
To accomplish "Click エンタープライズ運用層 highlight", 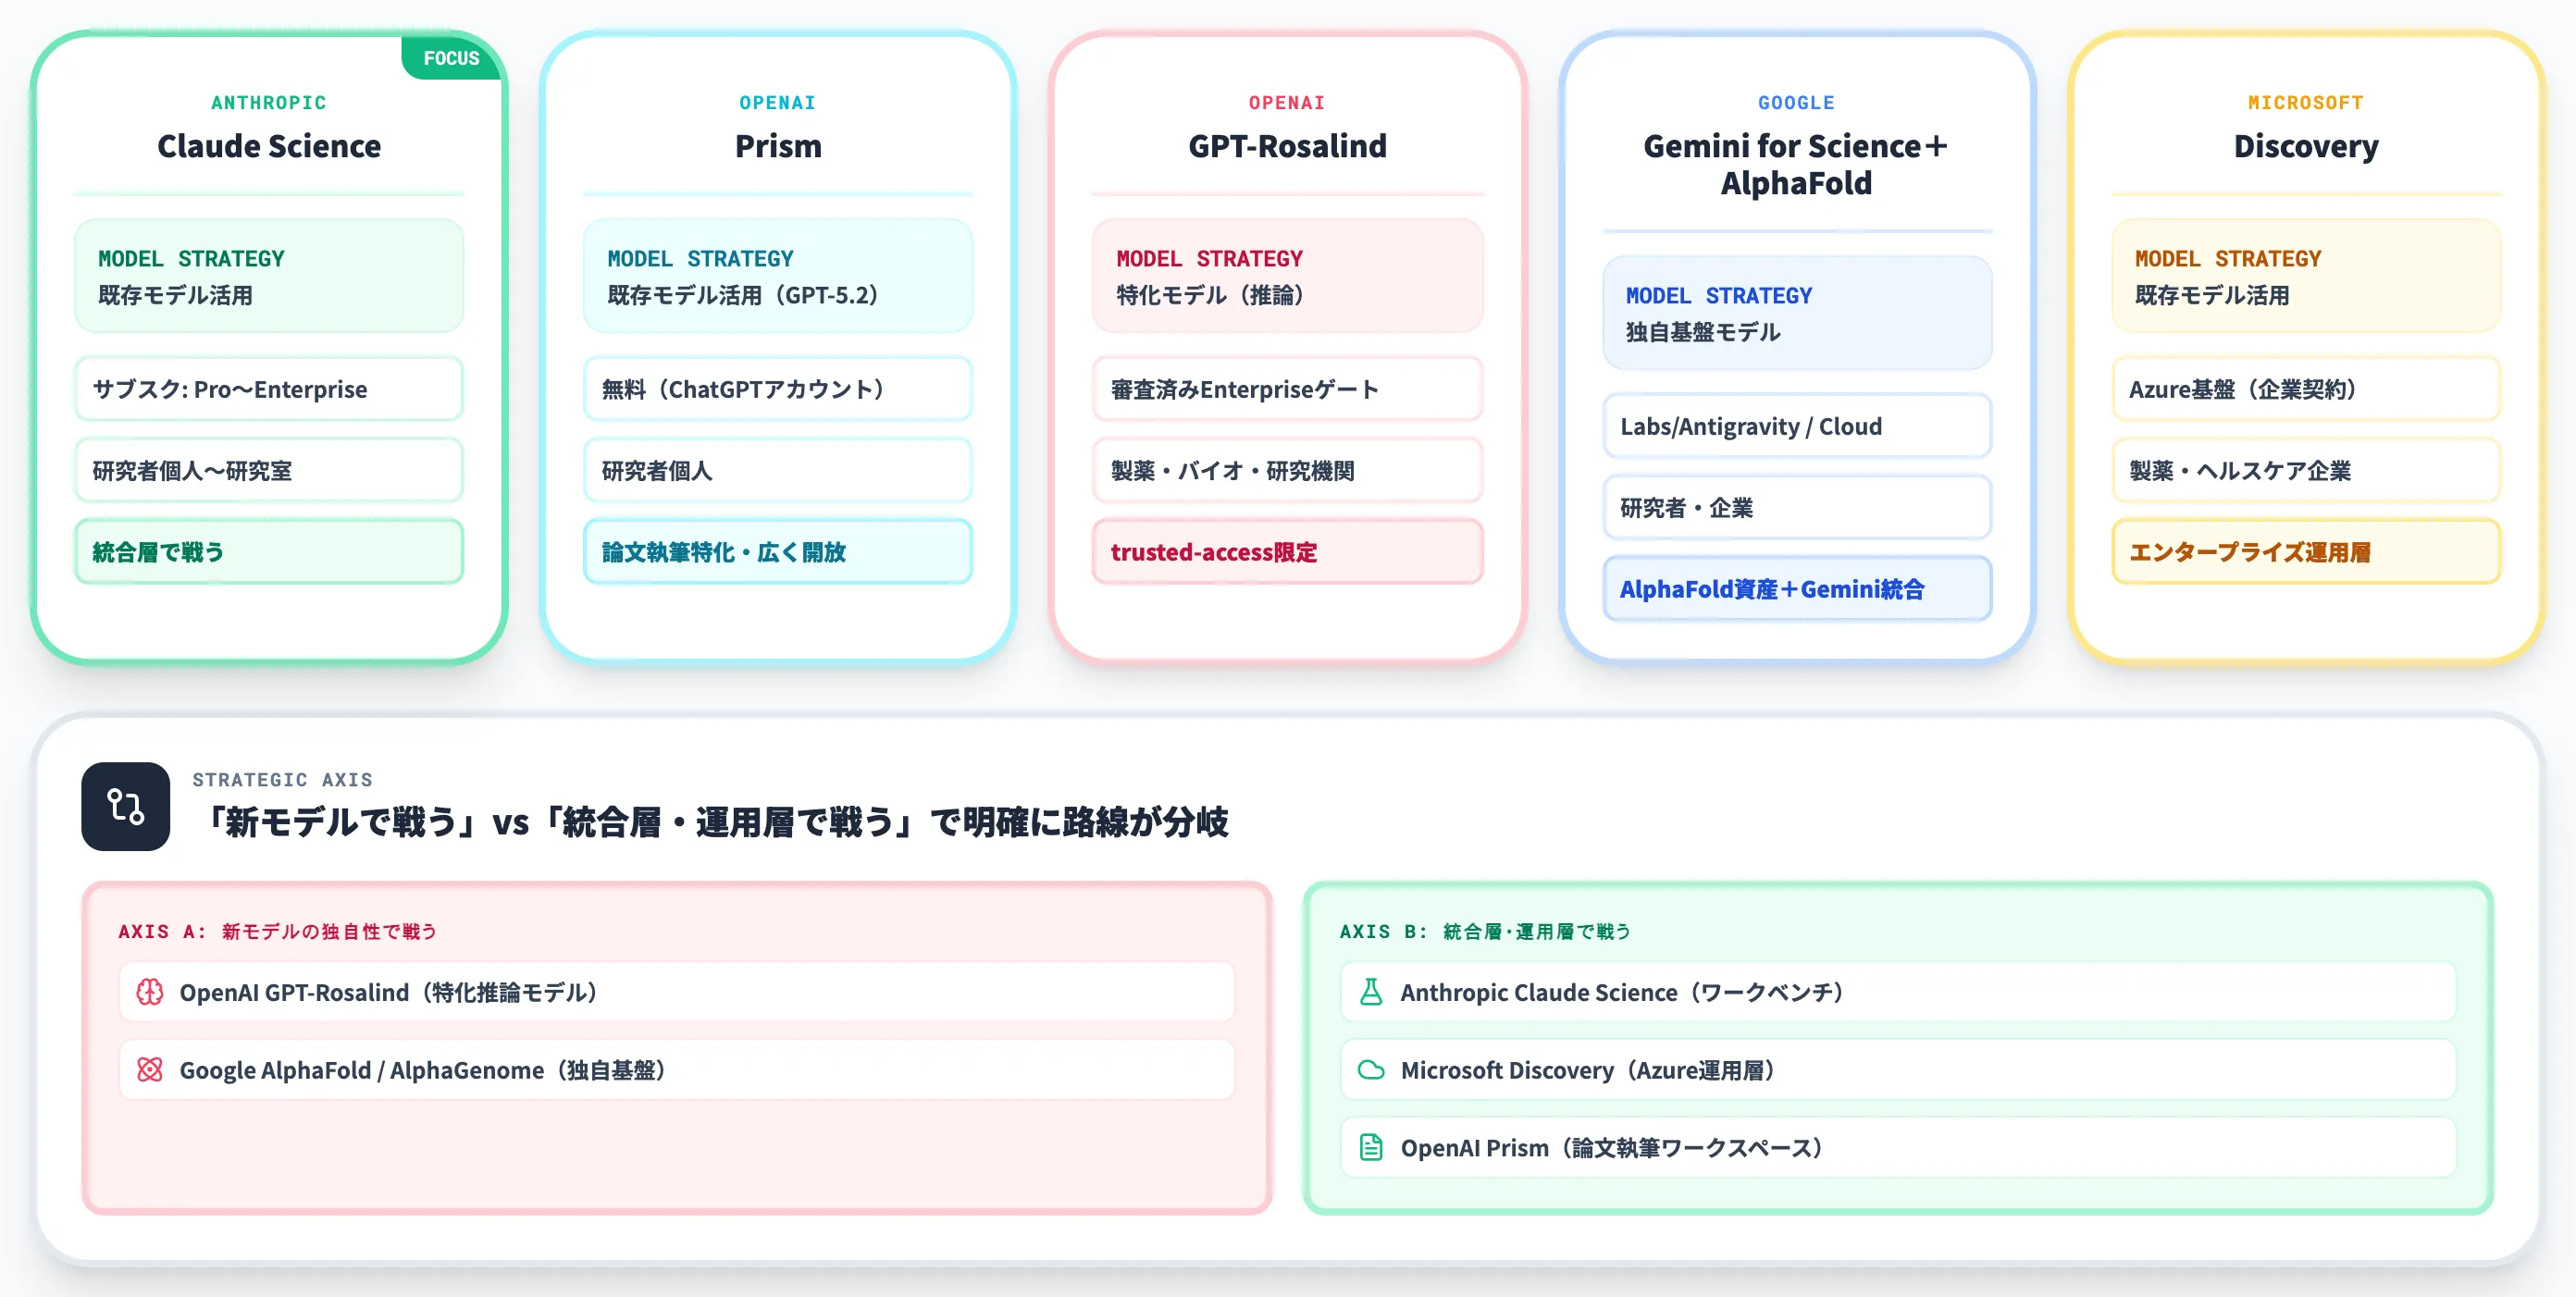I will pos(2306,551).
